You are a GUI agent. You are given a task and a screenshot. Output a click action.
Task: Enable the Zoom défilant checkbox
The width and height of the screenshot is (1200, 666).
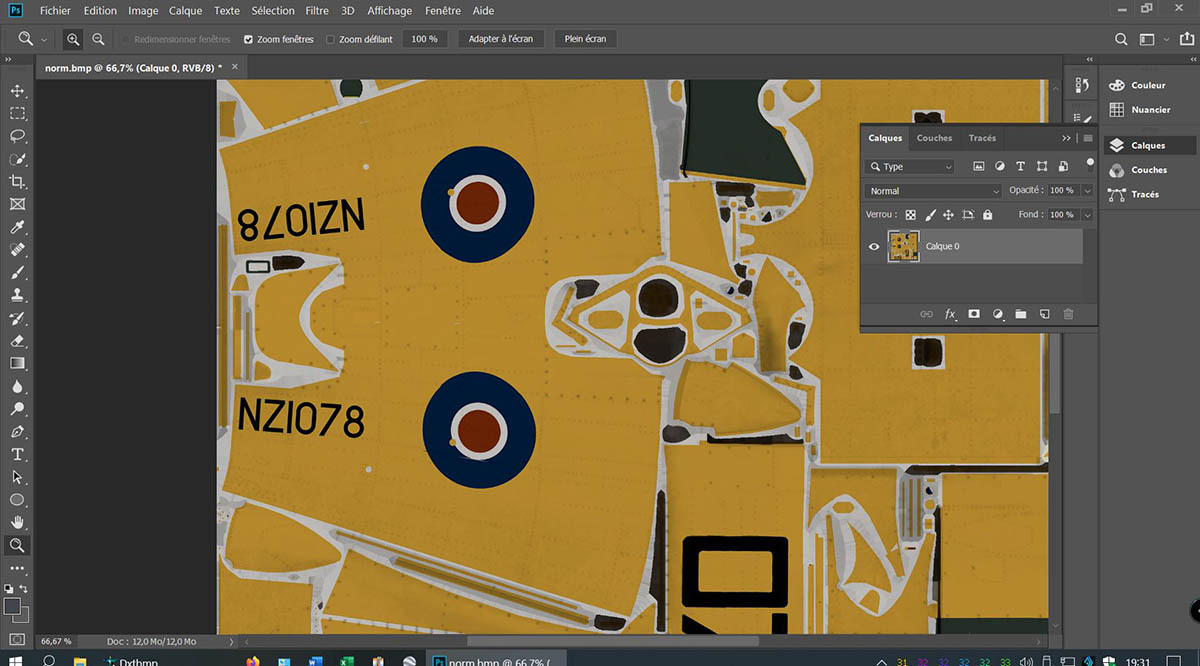point(331,40)
